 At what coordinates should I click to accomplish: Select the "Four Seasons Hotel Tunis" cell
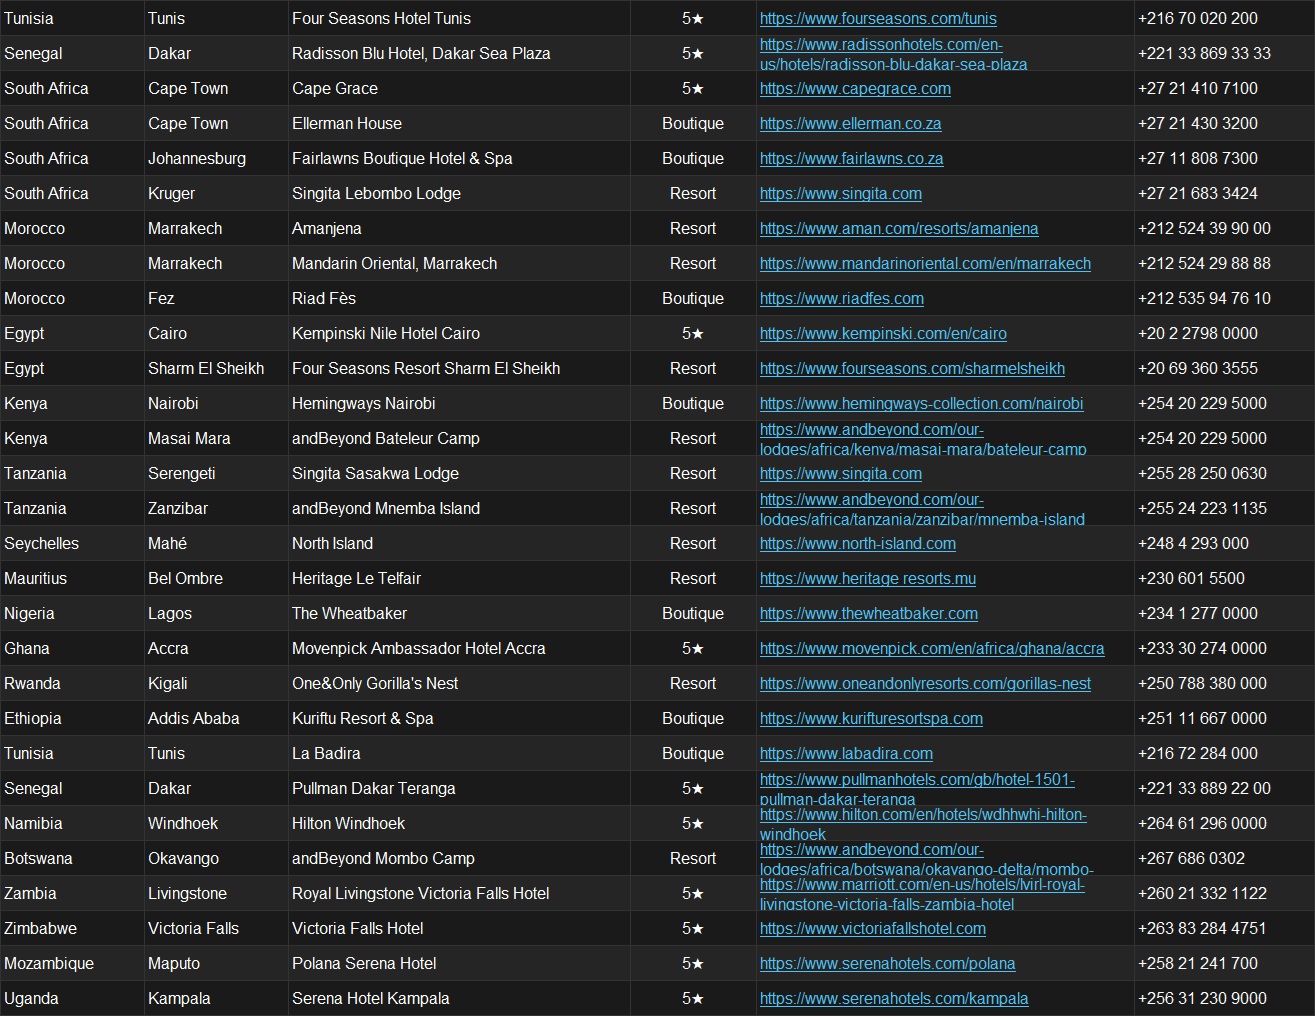(459, 18)
